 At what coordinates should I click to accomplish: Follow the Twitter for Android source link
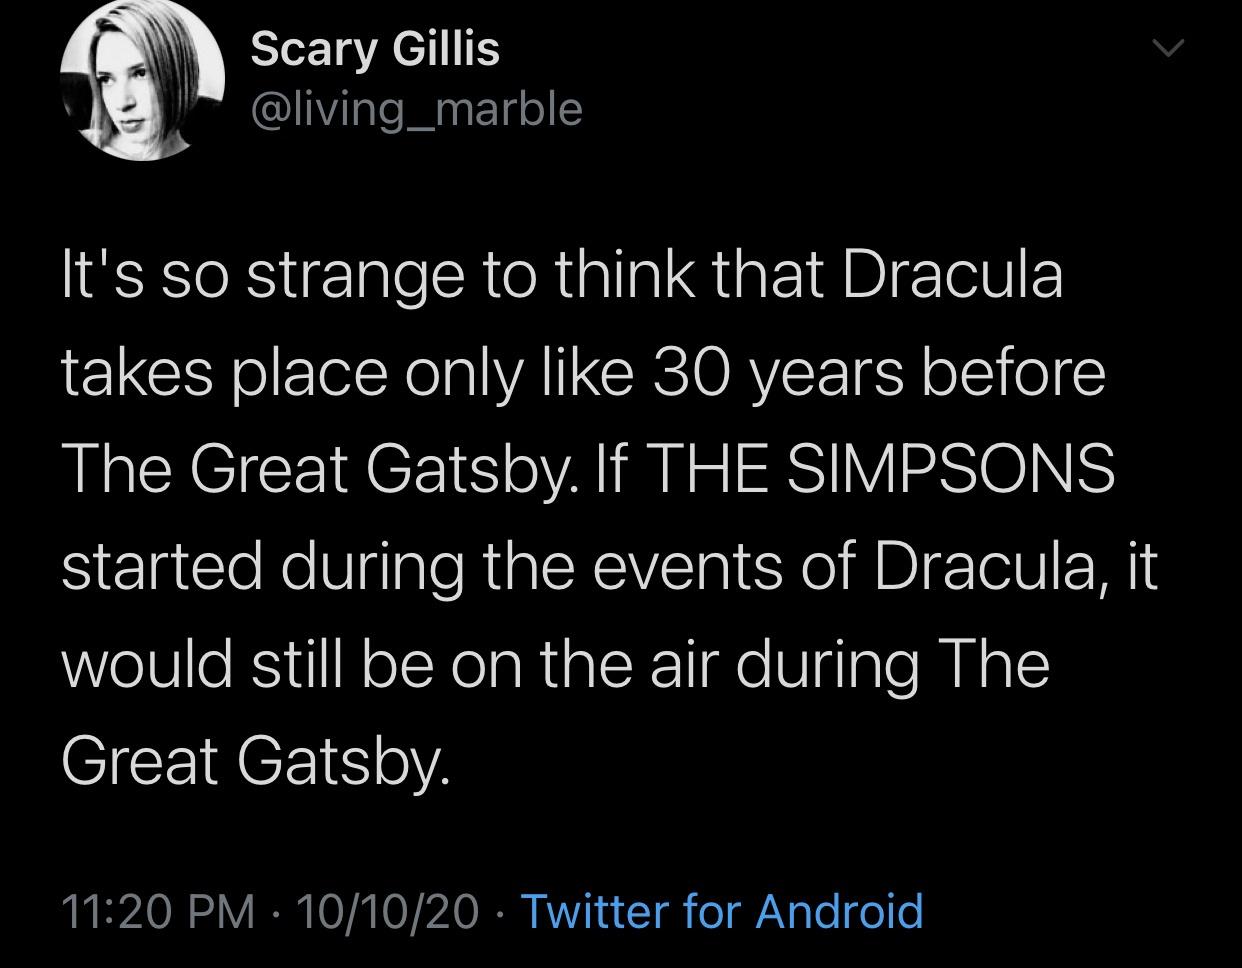(722, 911)
